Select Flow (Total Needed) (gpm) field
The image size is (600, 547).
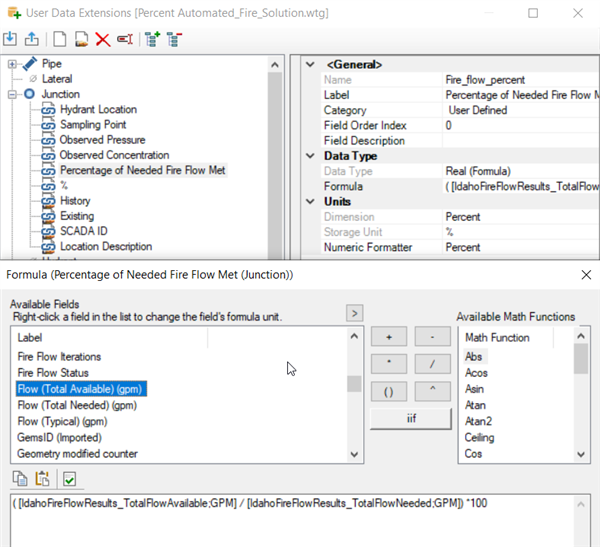77,406
